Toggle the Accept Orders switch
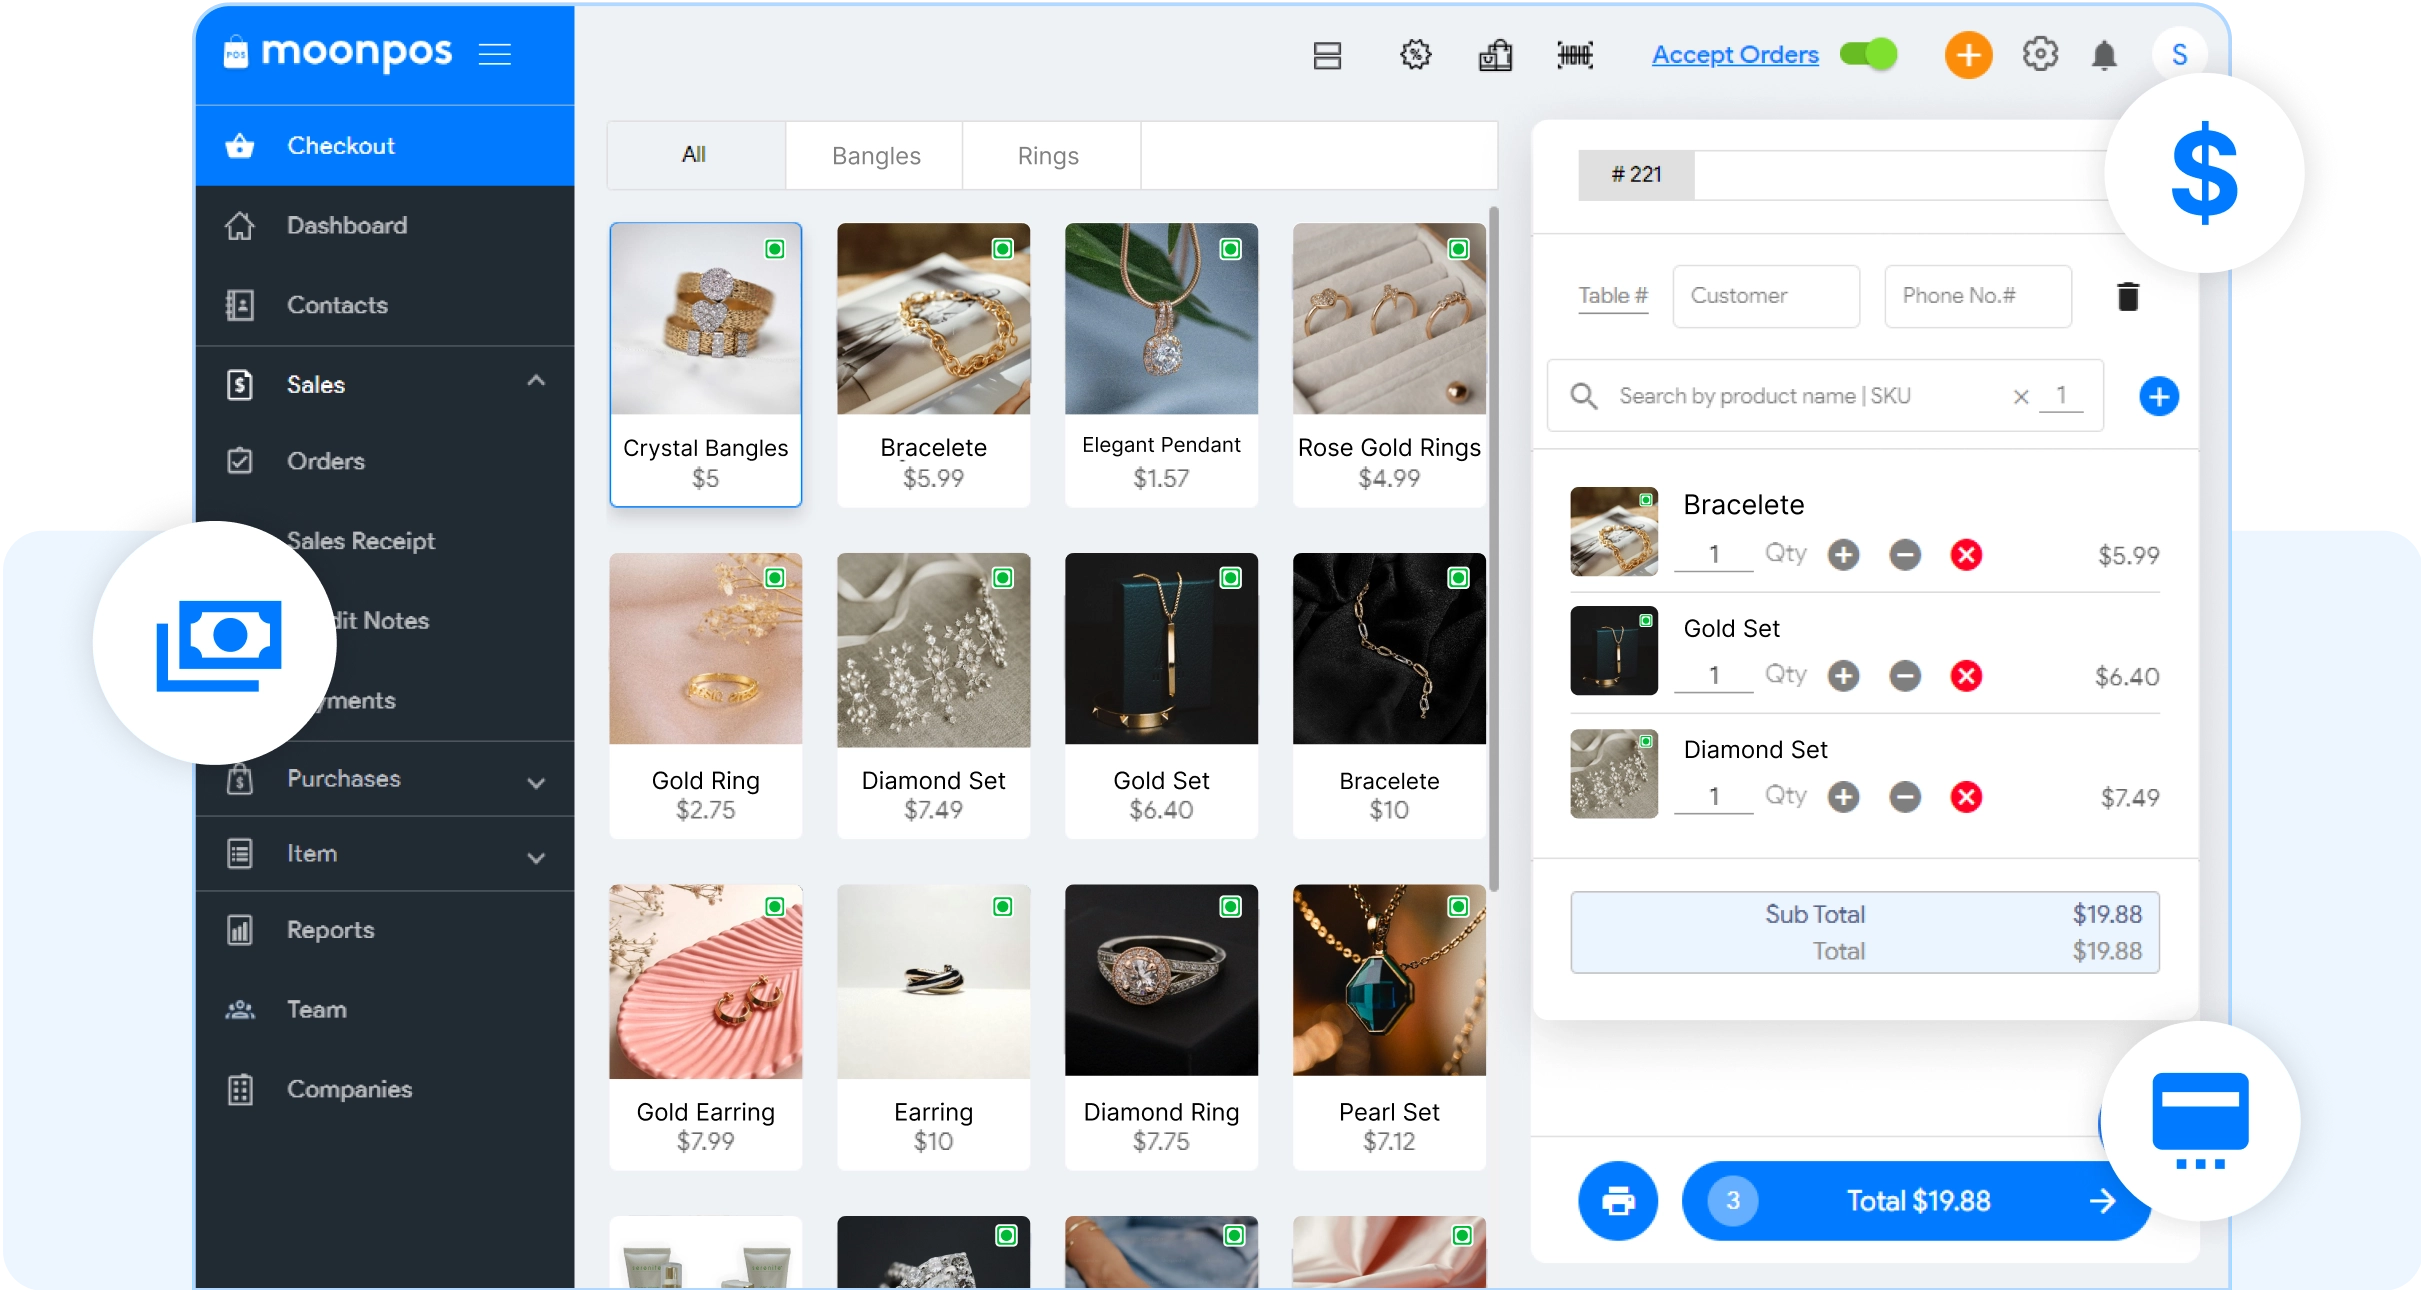 tap(1868, 54)
